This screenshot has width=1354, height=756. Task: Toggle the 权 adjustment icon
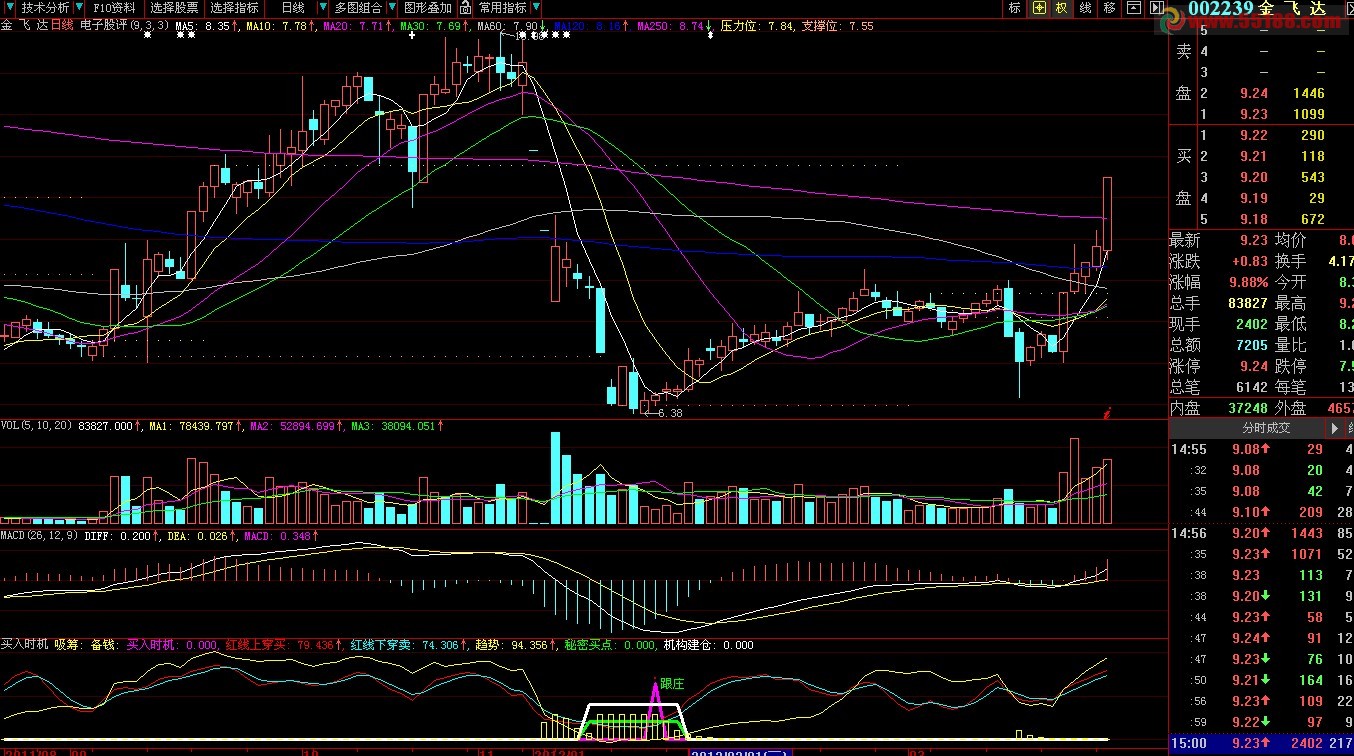click(x=1062, y=8)
